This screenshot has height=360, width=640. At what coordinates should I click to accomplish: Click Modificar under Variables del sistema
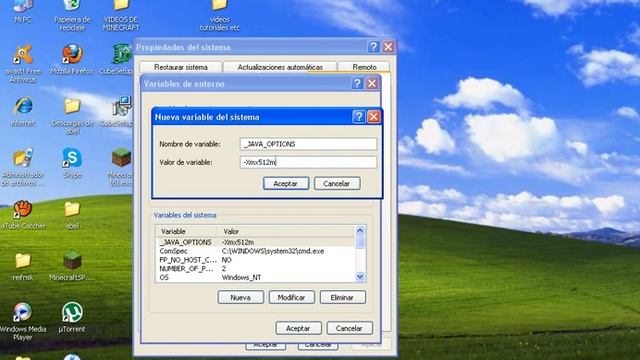(291, 297)
